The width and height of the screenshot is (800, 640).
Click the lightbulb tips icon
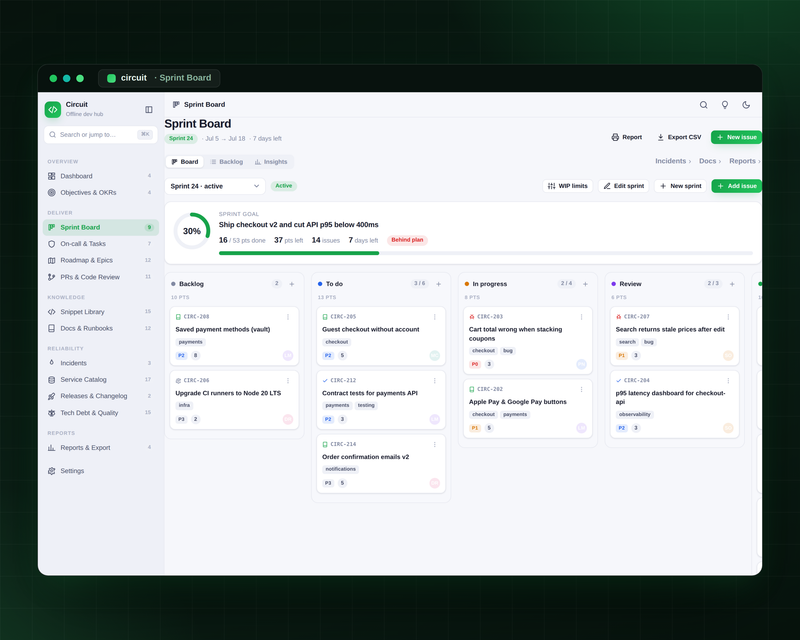[724, 105]
